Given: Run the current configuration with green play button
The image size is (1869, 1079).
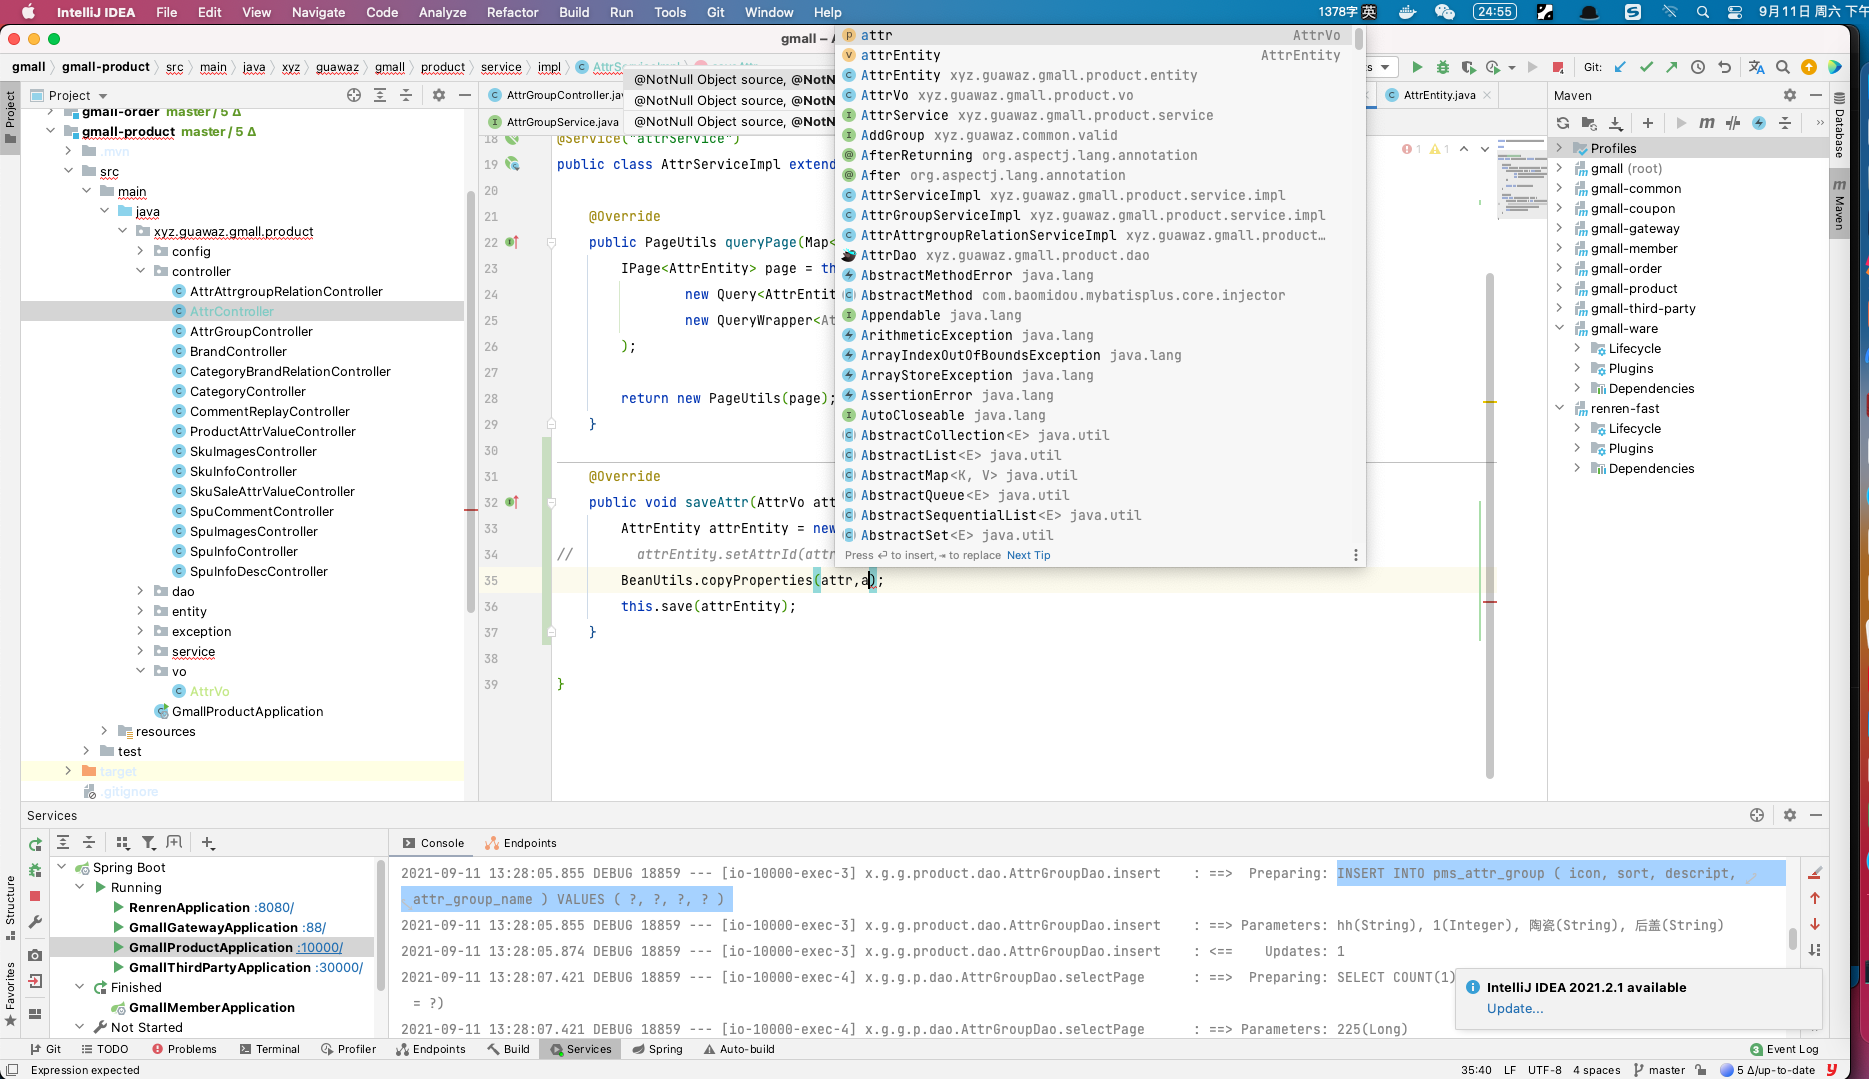Looking at the screenshot, I should pyautogui.click(x=1417, y=67).
